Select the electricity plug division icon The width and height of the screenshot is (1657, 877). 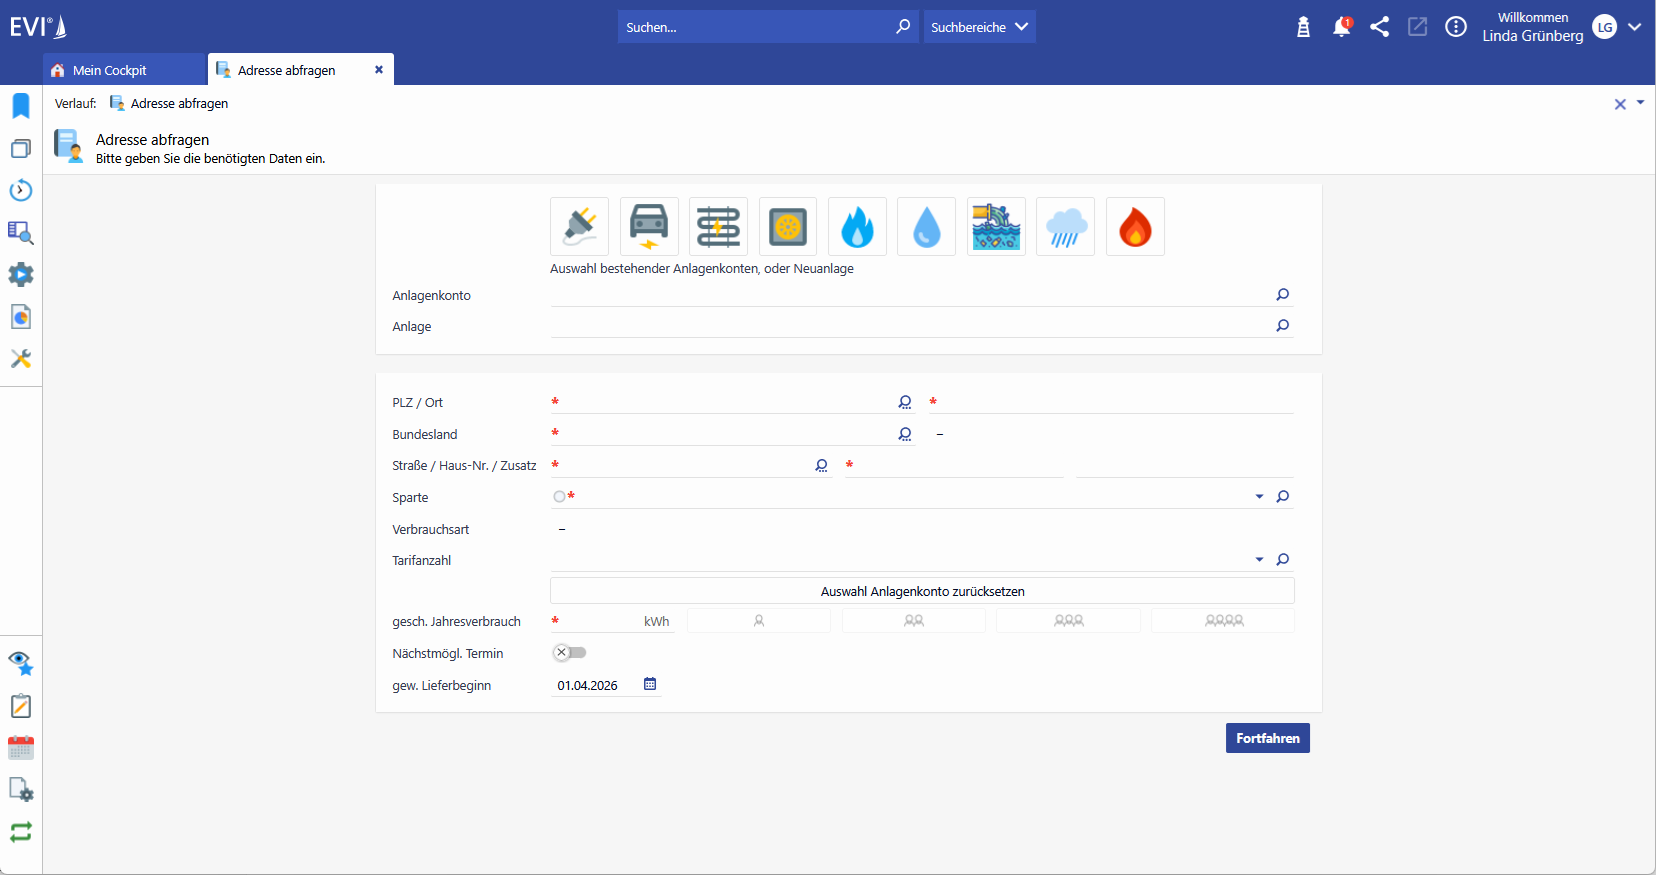tap(579, 227)
